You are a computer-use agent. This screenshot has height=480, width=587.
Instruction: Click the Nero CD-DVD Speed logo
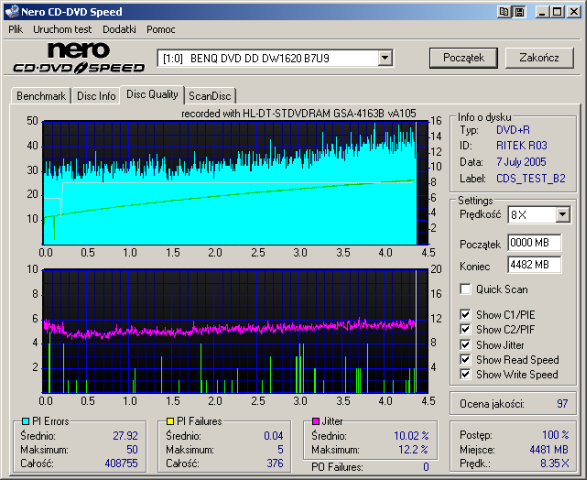(79, 58)
